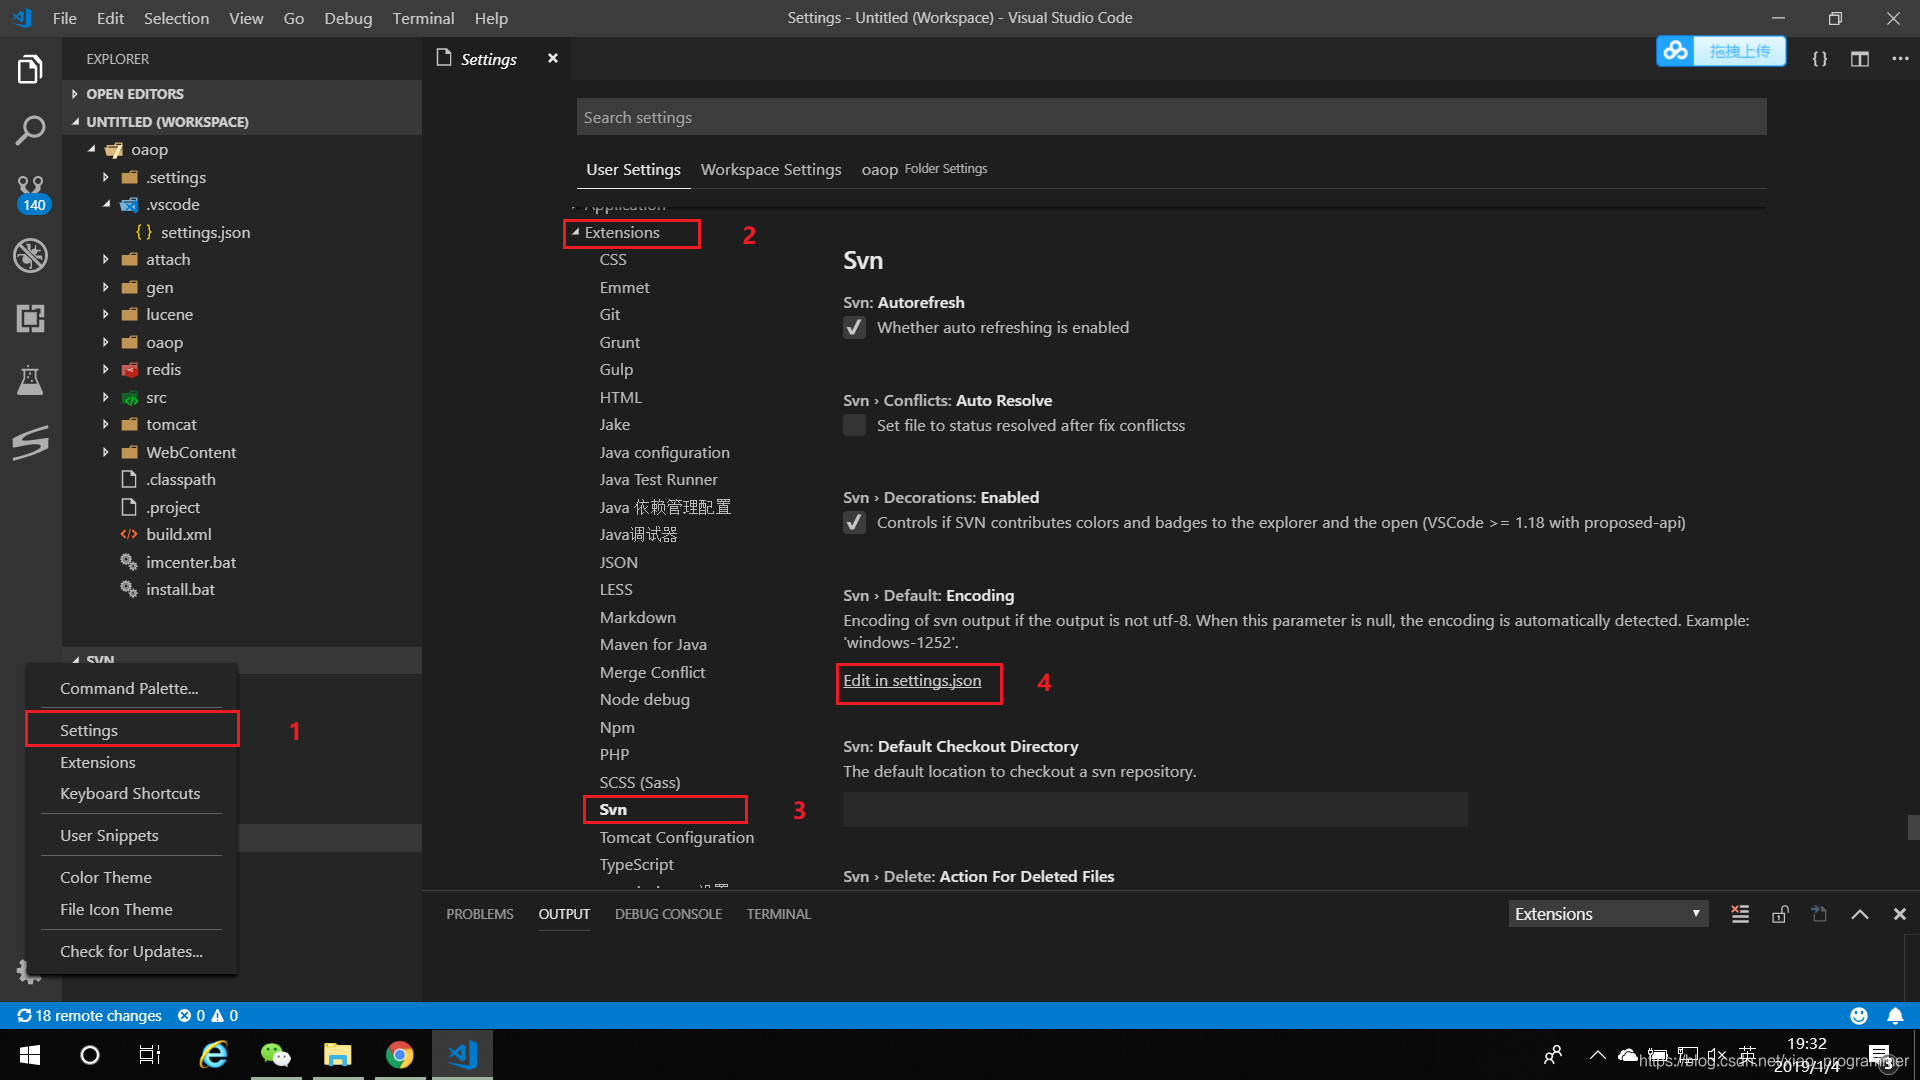Split the editor with split icon

[x=1860, y=59]
